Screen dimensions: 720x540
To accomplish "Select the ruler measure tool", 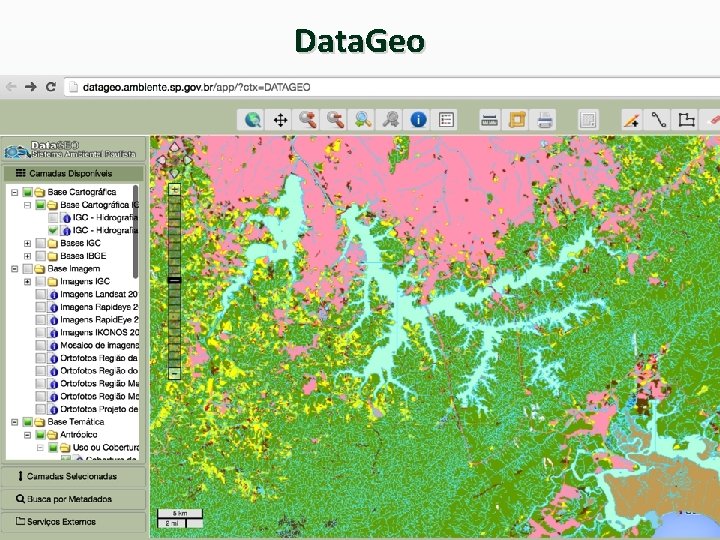I will pyautogui.click(x=489, y=120).
